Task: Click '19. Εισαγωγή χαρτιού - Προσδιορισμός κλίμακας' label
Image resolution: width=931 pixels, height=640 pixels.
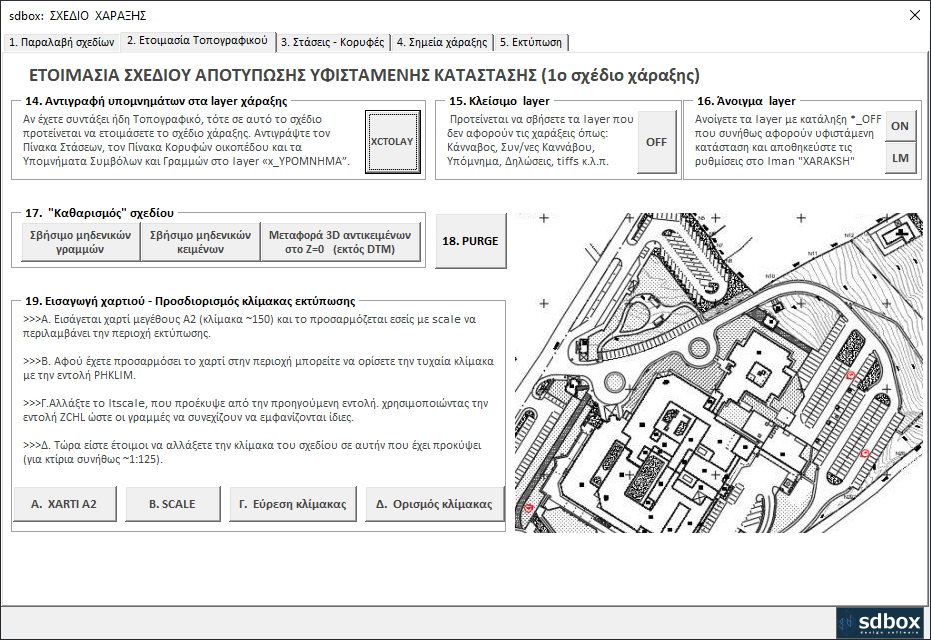Action: coord(190,301)
